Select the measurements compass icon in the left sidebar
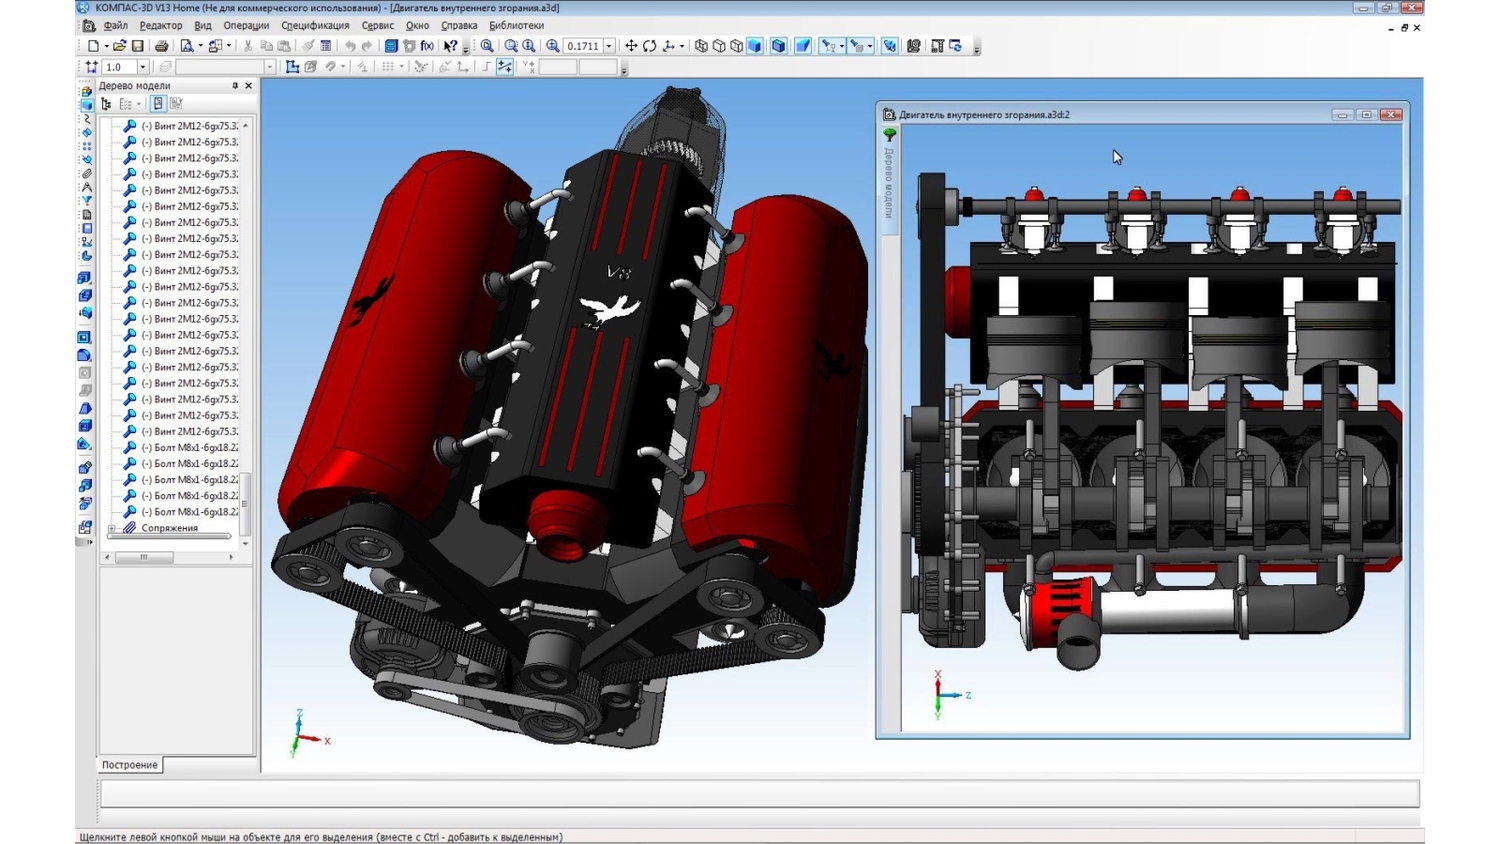 87,187
